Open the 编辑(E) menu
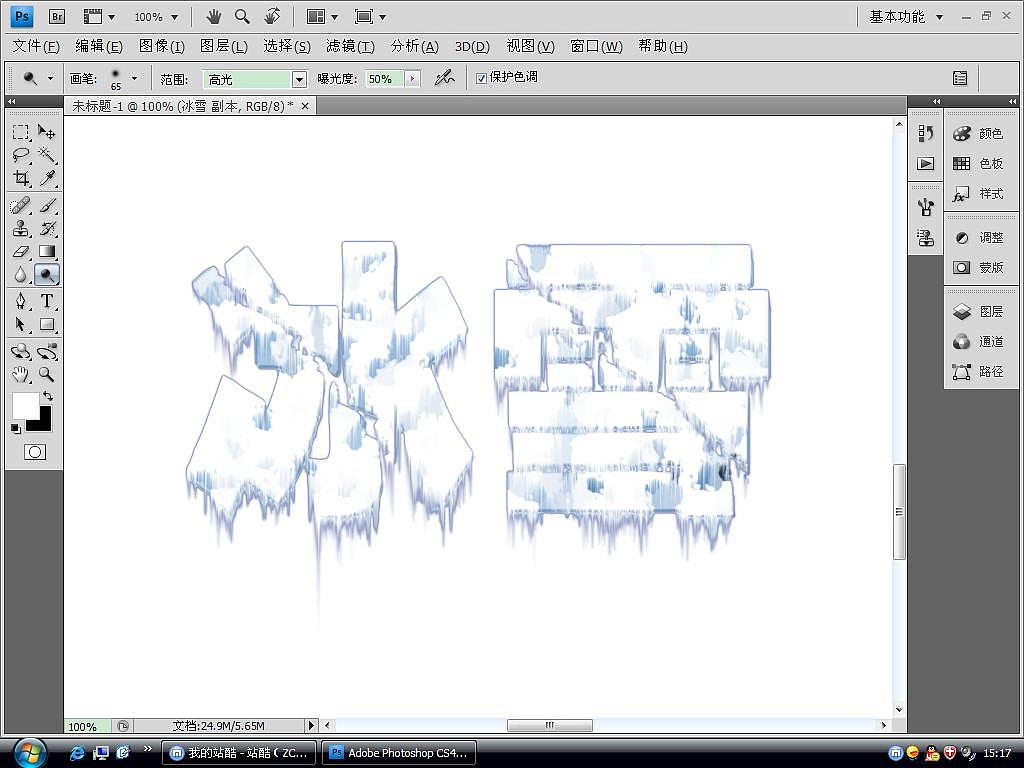This screenshot has width=1024, height=768. click(99, 46)
